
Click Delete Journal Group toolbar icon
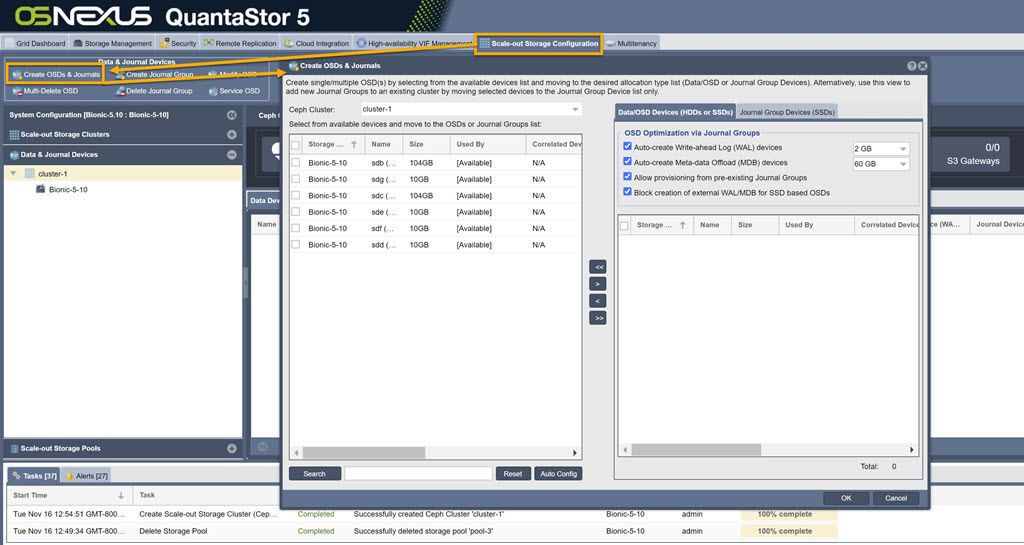121,91
